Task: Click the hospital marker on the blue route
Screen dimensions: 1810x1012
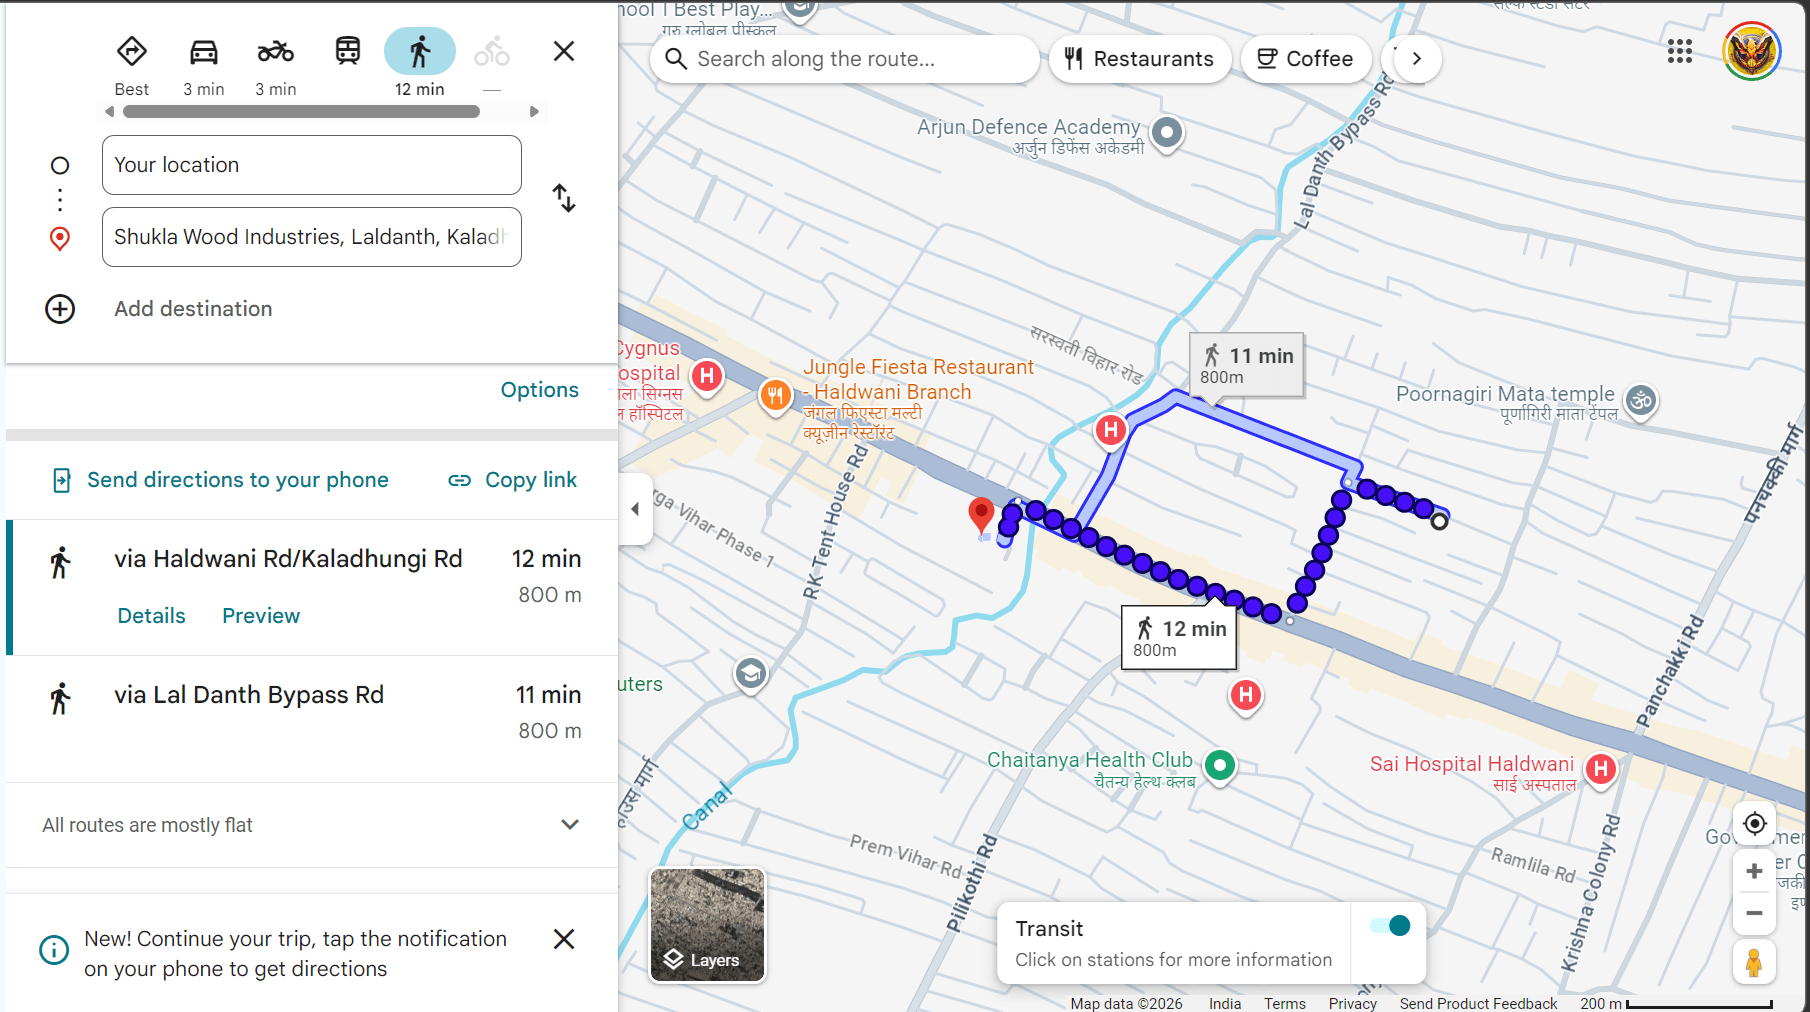Action: coord(1111,430)
